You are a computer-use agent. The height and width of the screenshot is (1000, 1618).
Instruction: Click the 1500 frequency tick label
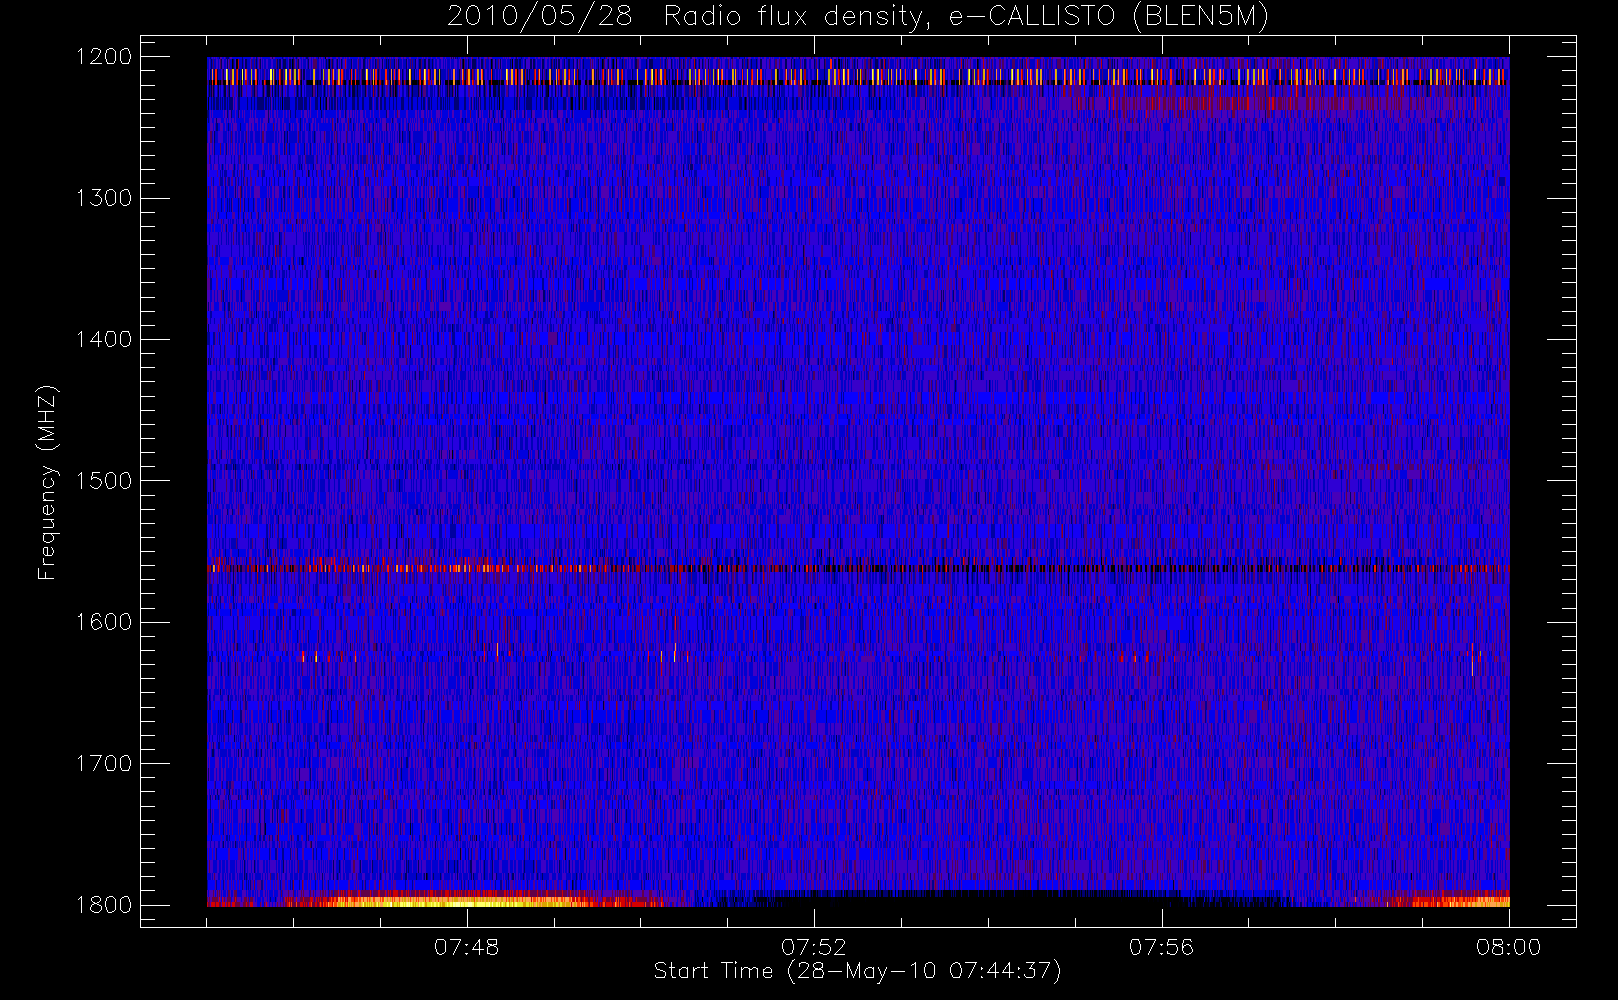(104, 481)
